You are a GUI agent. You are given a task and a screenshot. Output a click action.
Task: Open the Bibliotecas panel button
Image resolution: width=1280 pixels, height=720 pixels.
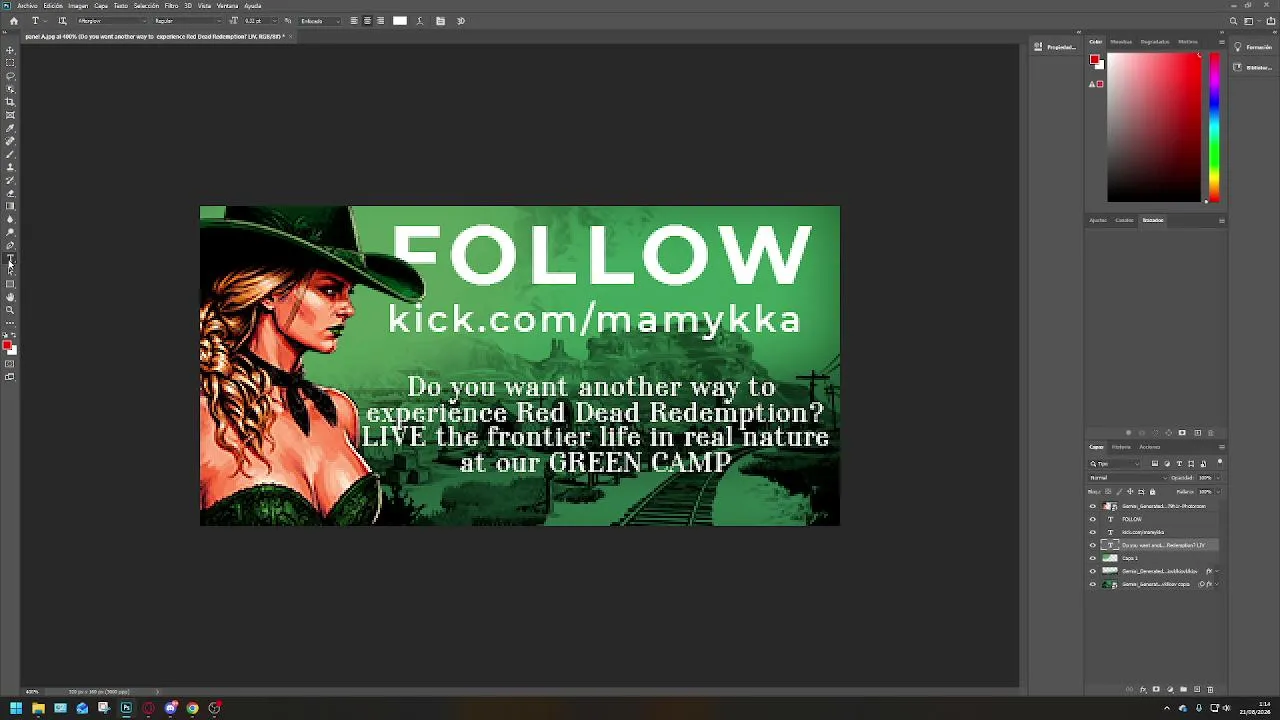pos(1252,67)
